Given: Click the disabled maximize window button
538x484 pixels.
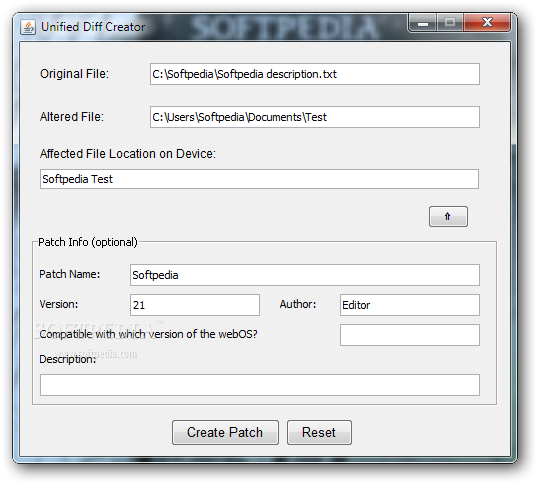Looking at the screenshot, I should (450, 23).
